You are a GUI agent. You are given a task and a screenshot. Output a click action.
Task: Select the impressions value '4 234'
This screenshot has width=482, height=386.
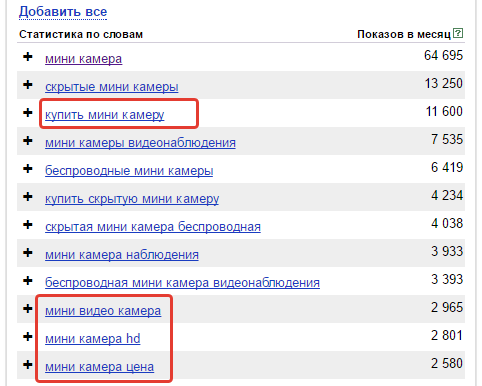(447, 195)
